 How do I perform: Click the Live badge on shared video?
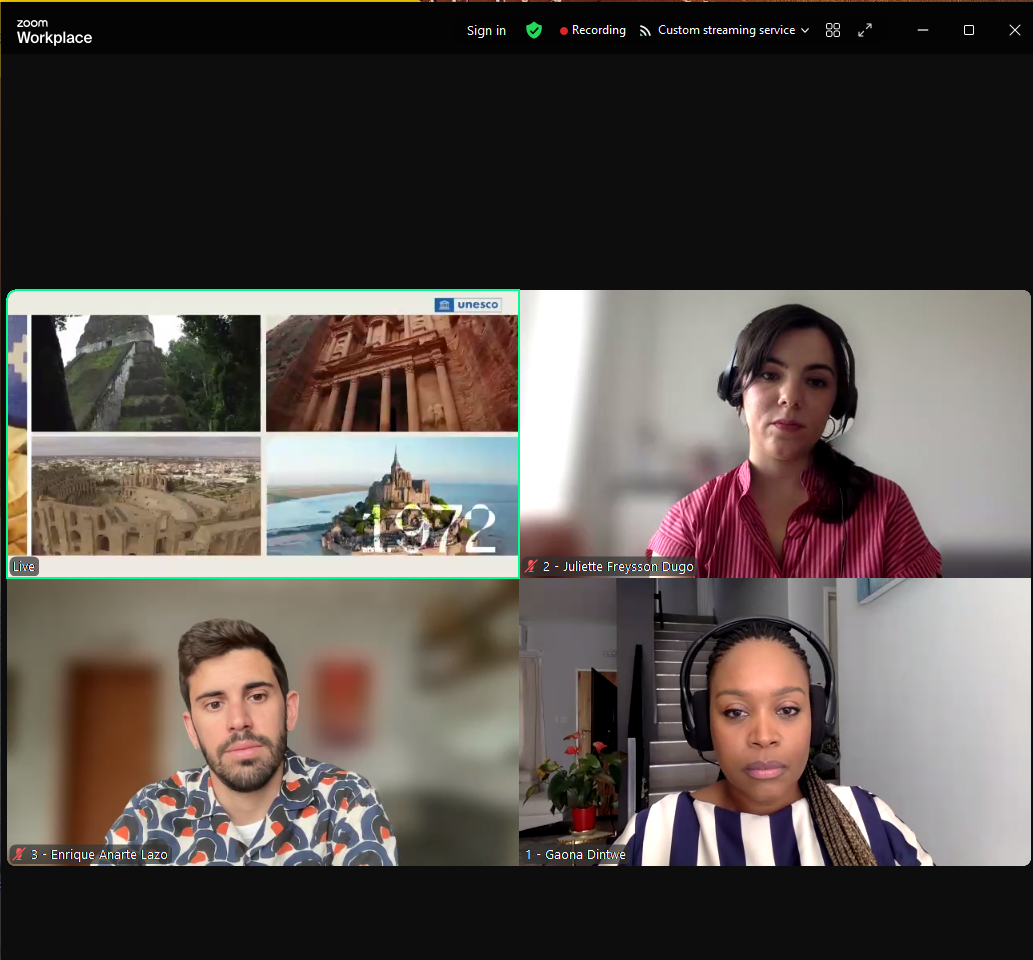pyautogui.click(x=24, y=567)
